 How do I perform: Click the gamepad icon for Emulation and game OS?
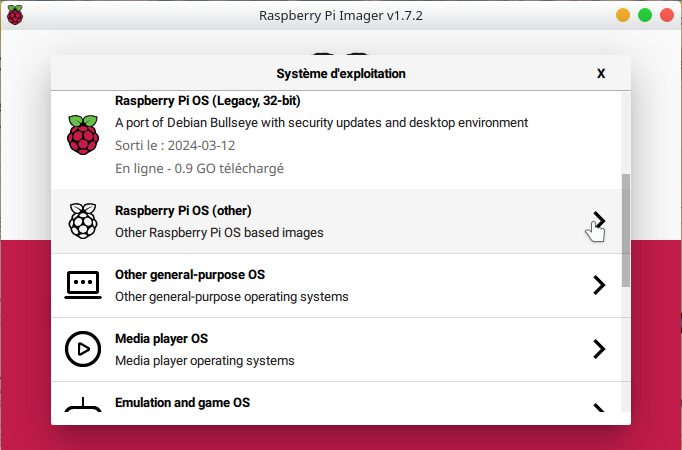click(x=83, y=404)
